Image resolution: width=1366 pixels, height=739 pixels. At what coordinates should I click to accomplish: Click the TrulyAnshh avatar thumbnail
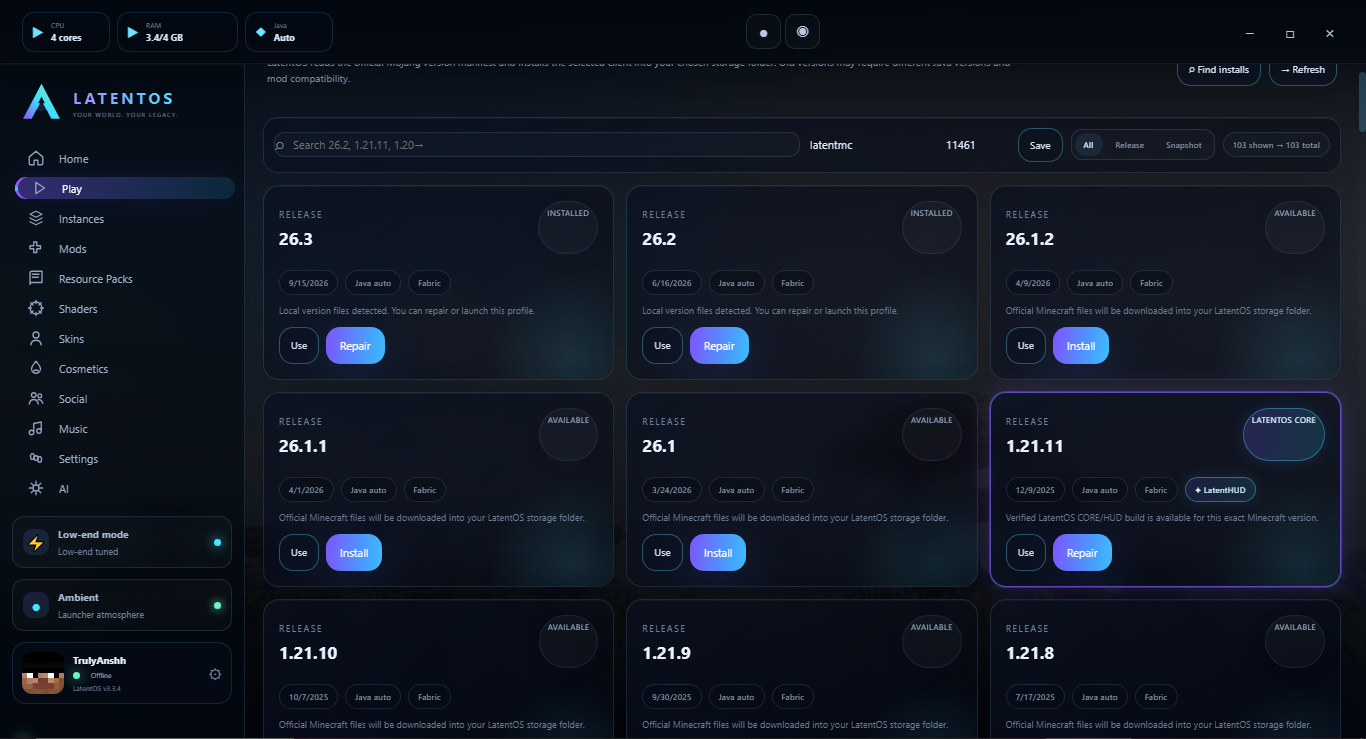pyautogui.click(x=43, y=673)
